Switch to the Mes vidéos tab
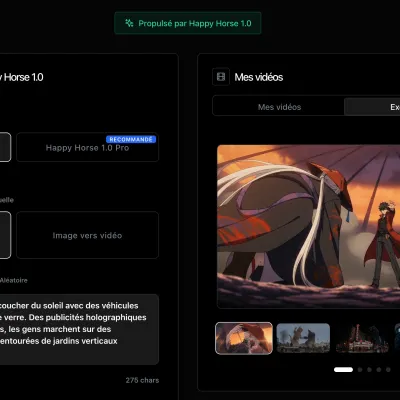Image resolution: width=400 pixels, height=400 pixels. pos(279,107)
